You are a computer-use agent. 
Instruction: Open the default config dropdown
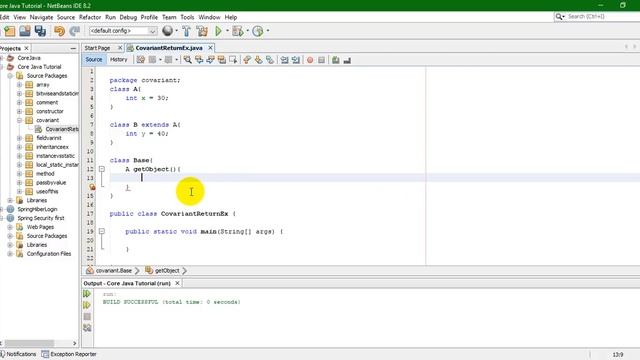pyautogui.click(x=123, y=31)
